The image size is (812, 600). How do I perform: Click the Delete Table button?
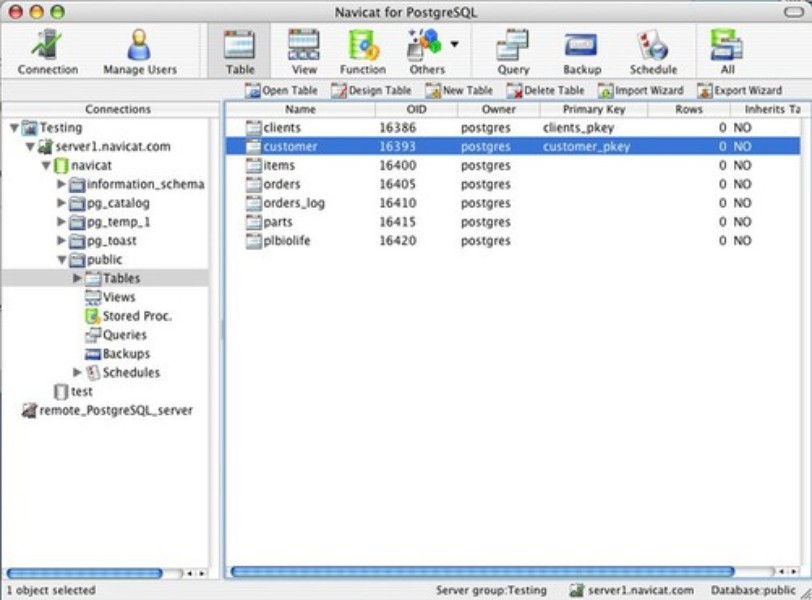pos(545,90)
